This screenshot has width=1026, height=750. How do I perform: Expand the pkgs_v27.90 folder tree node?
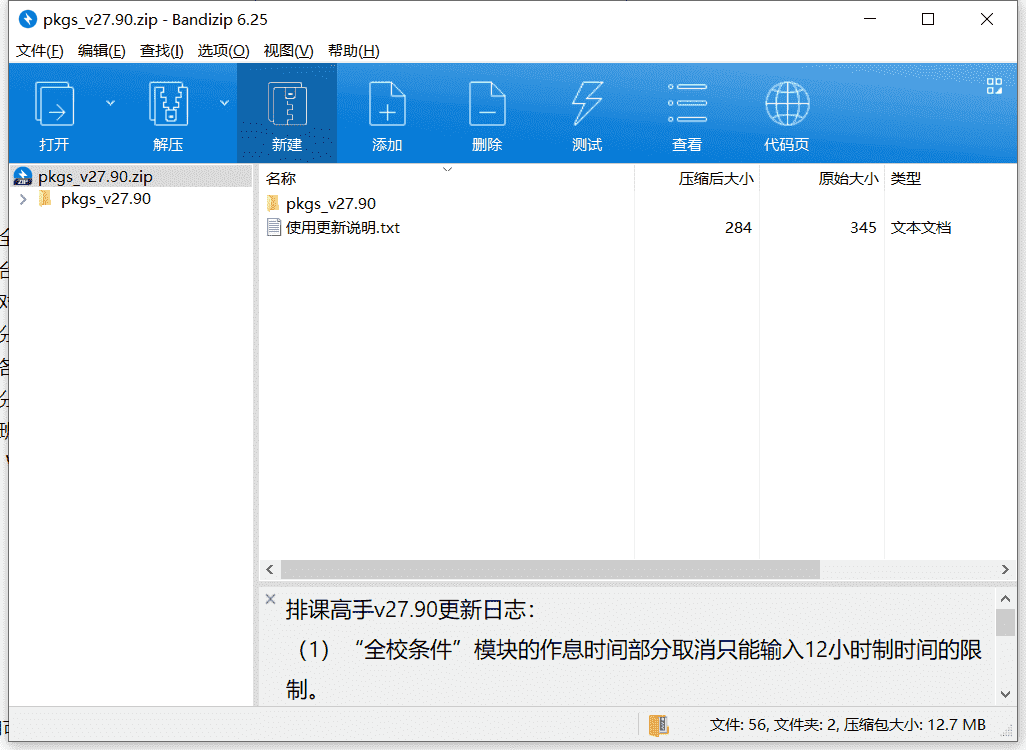24,199
